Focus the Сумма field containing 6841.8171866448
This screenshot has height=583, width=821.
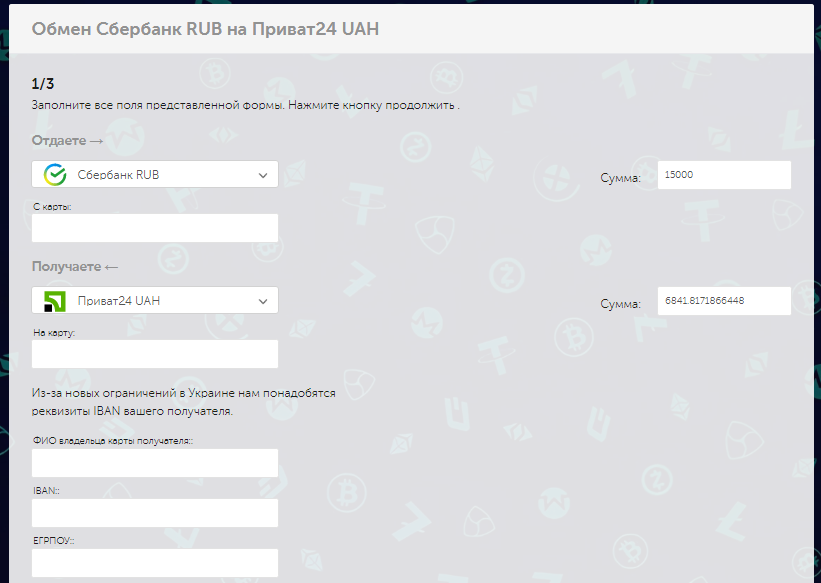[724, 301]
